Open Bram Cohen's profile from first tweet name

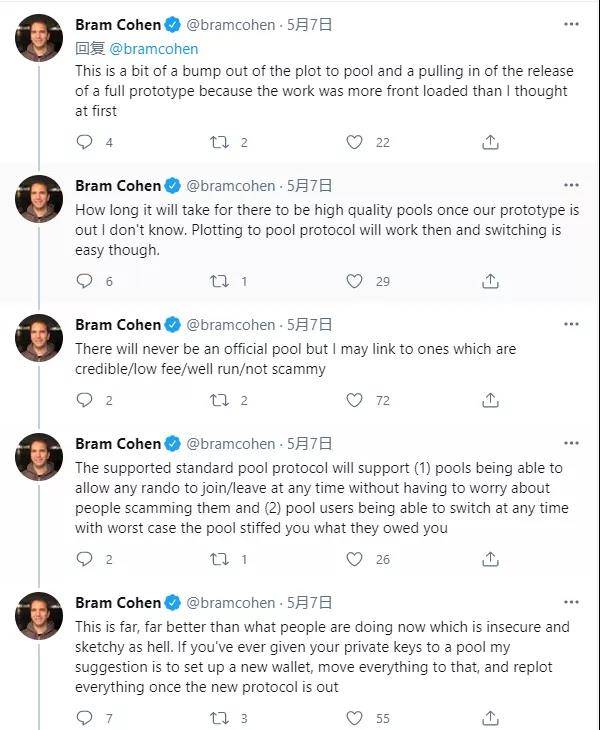click(118, 23)
